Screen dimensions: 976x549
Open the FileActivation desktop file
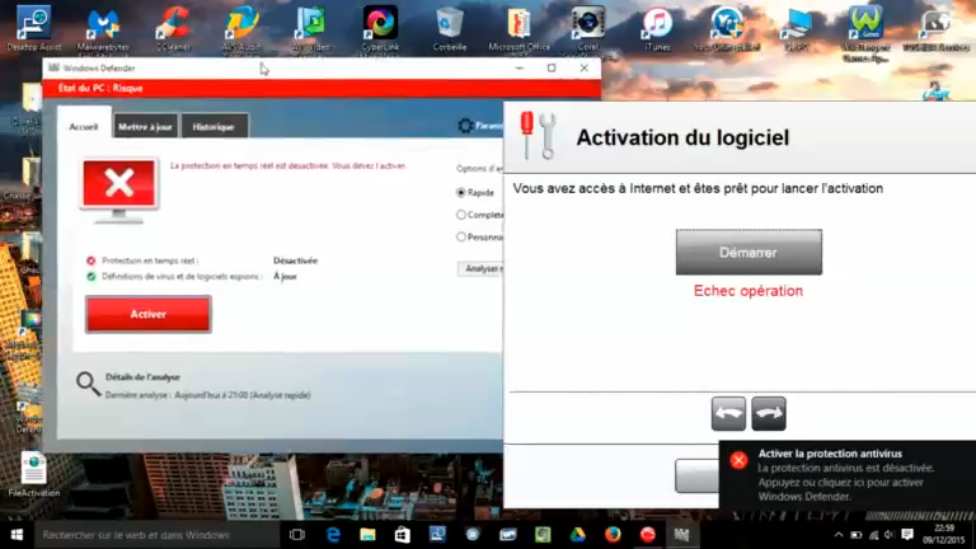pyautogui.click(x=34, y=474)
